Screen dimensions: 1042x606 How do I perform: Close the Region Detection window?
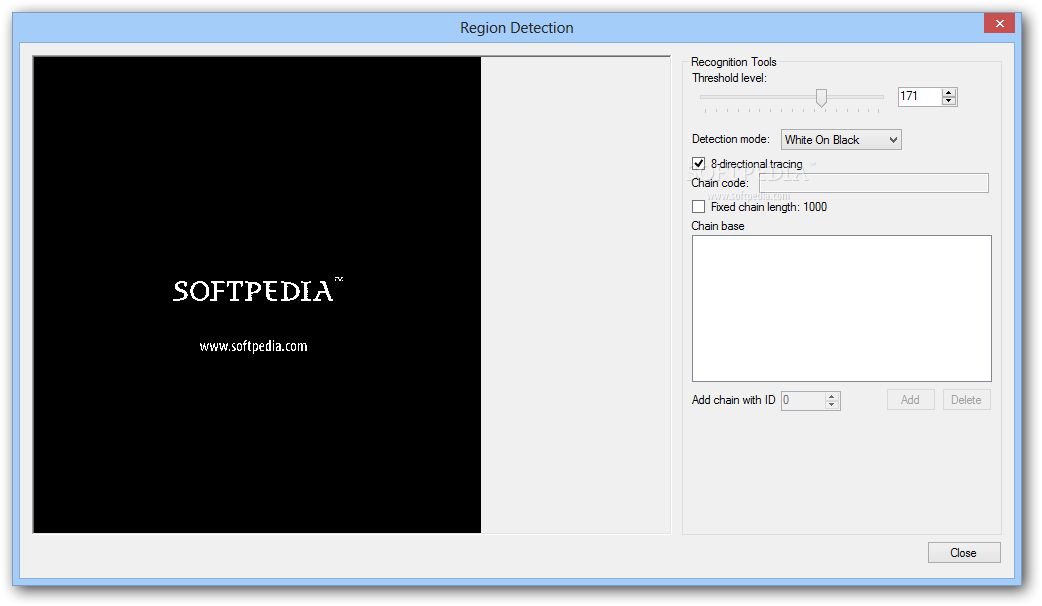(999, 24)
